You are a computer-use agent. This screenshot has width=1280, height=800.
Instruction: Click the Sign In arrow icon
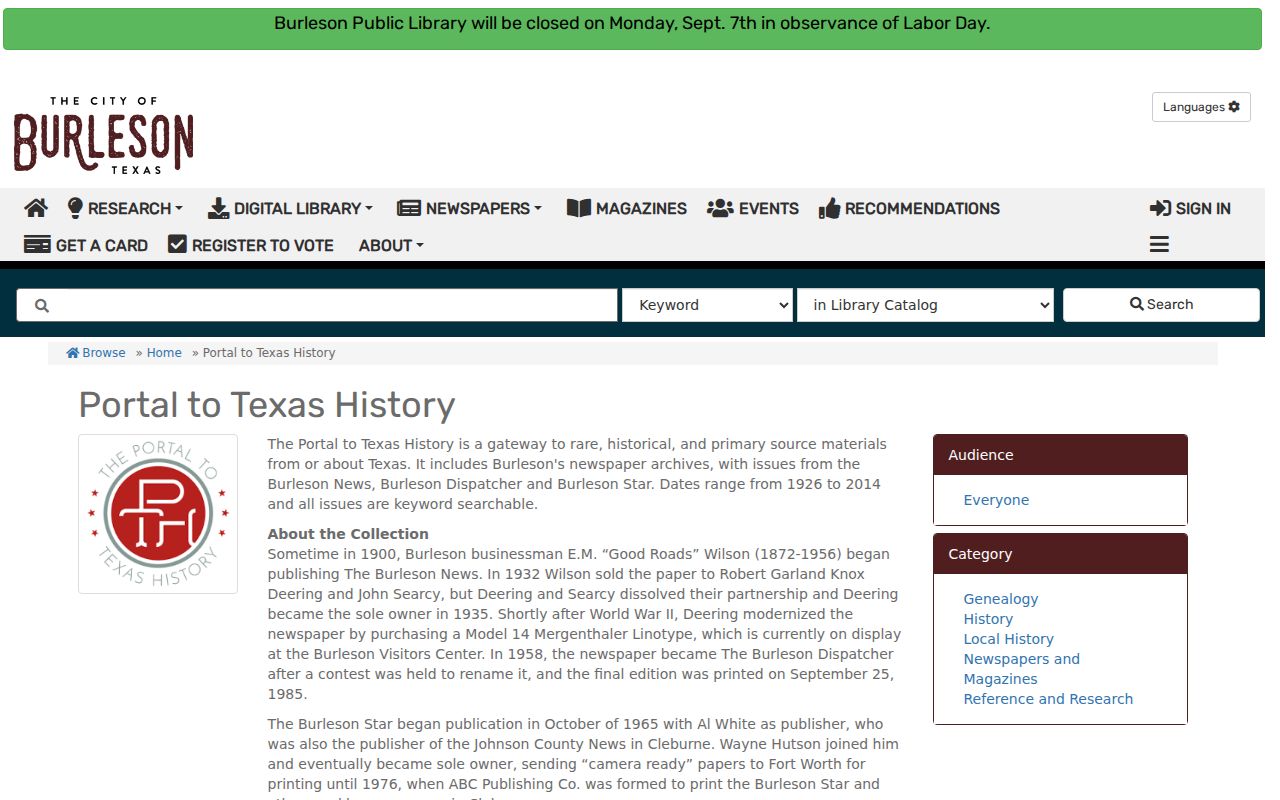point(1160,208)
